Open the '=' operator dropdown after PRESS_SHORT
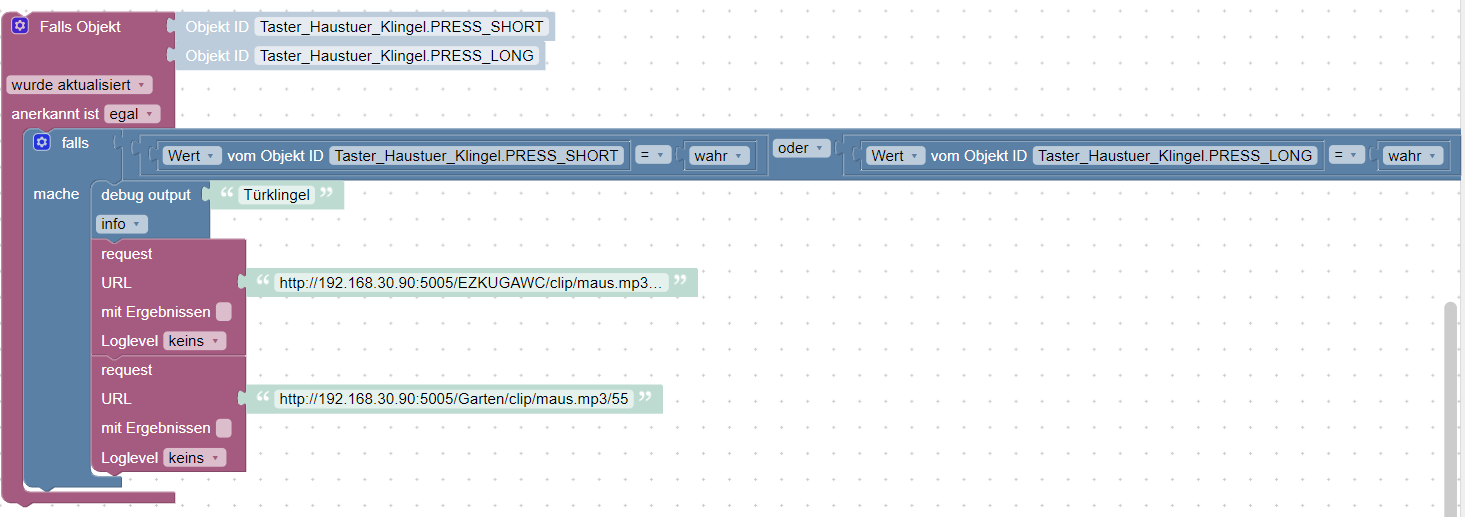Image resolution: width=1465 pixels, height=517 pixels. point(652,155)
